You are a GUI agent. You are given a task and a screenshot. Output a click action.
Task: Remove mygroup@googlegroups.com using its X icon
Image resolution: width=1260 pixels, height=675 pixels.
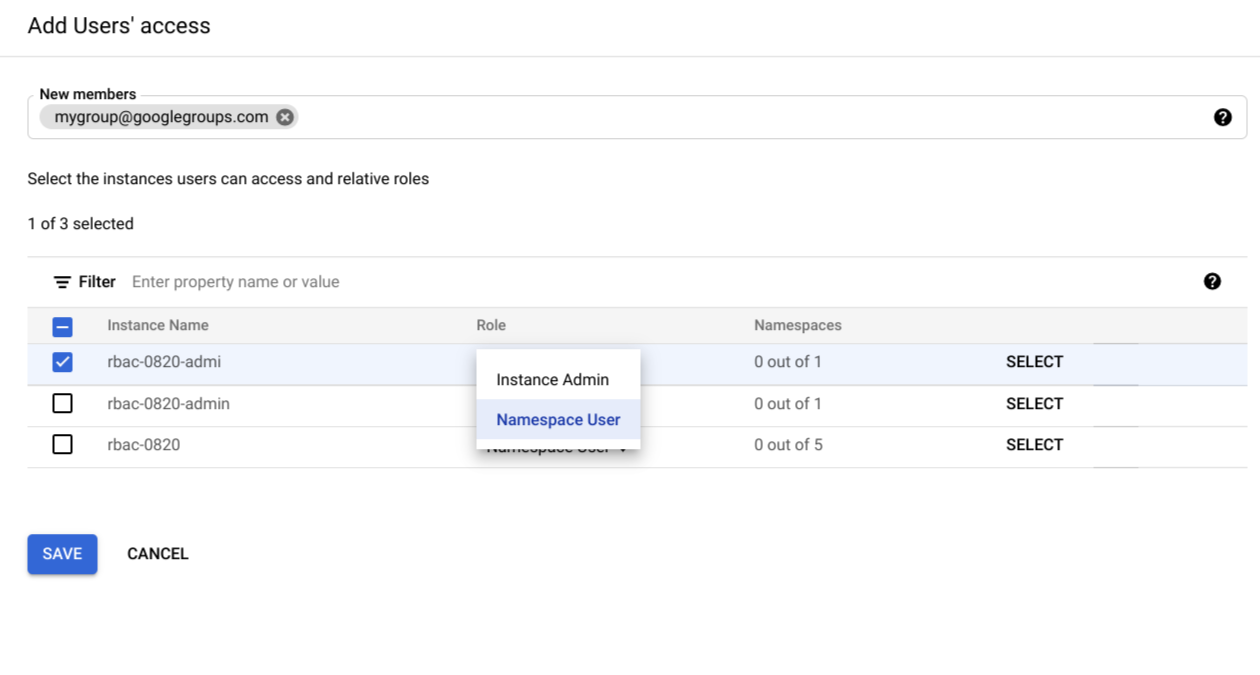click(285, 117)
